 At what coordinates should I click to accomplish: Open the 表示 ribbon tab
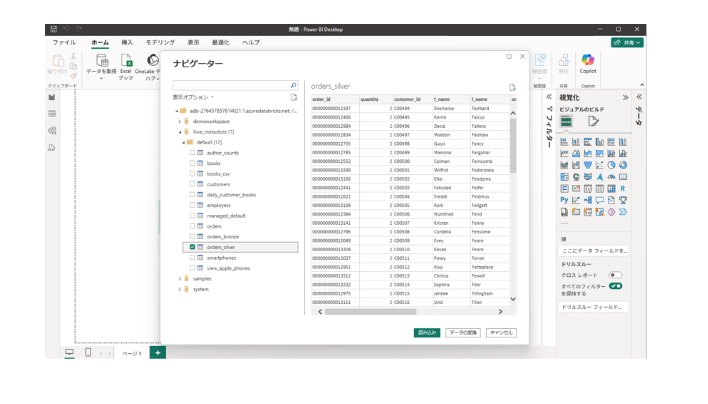(x=193, y=42)
